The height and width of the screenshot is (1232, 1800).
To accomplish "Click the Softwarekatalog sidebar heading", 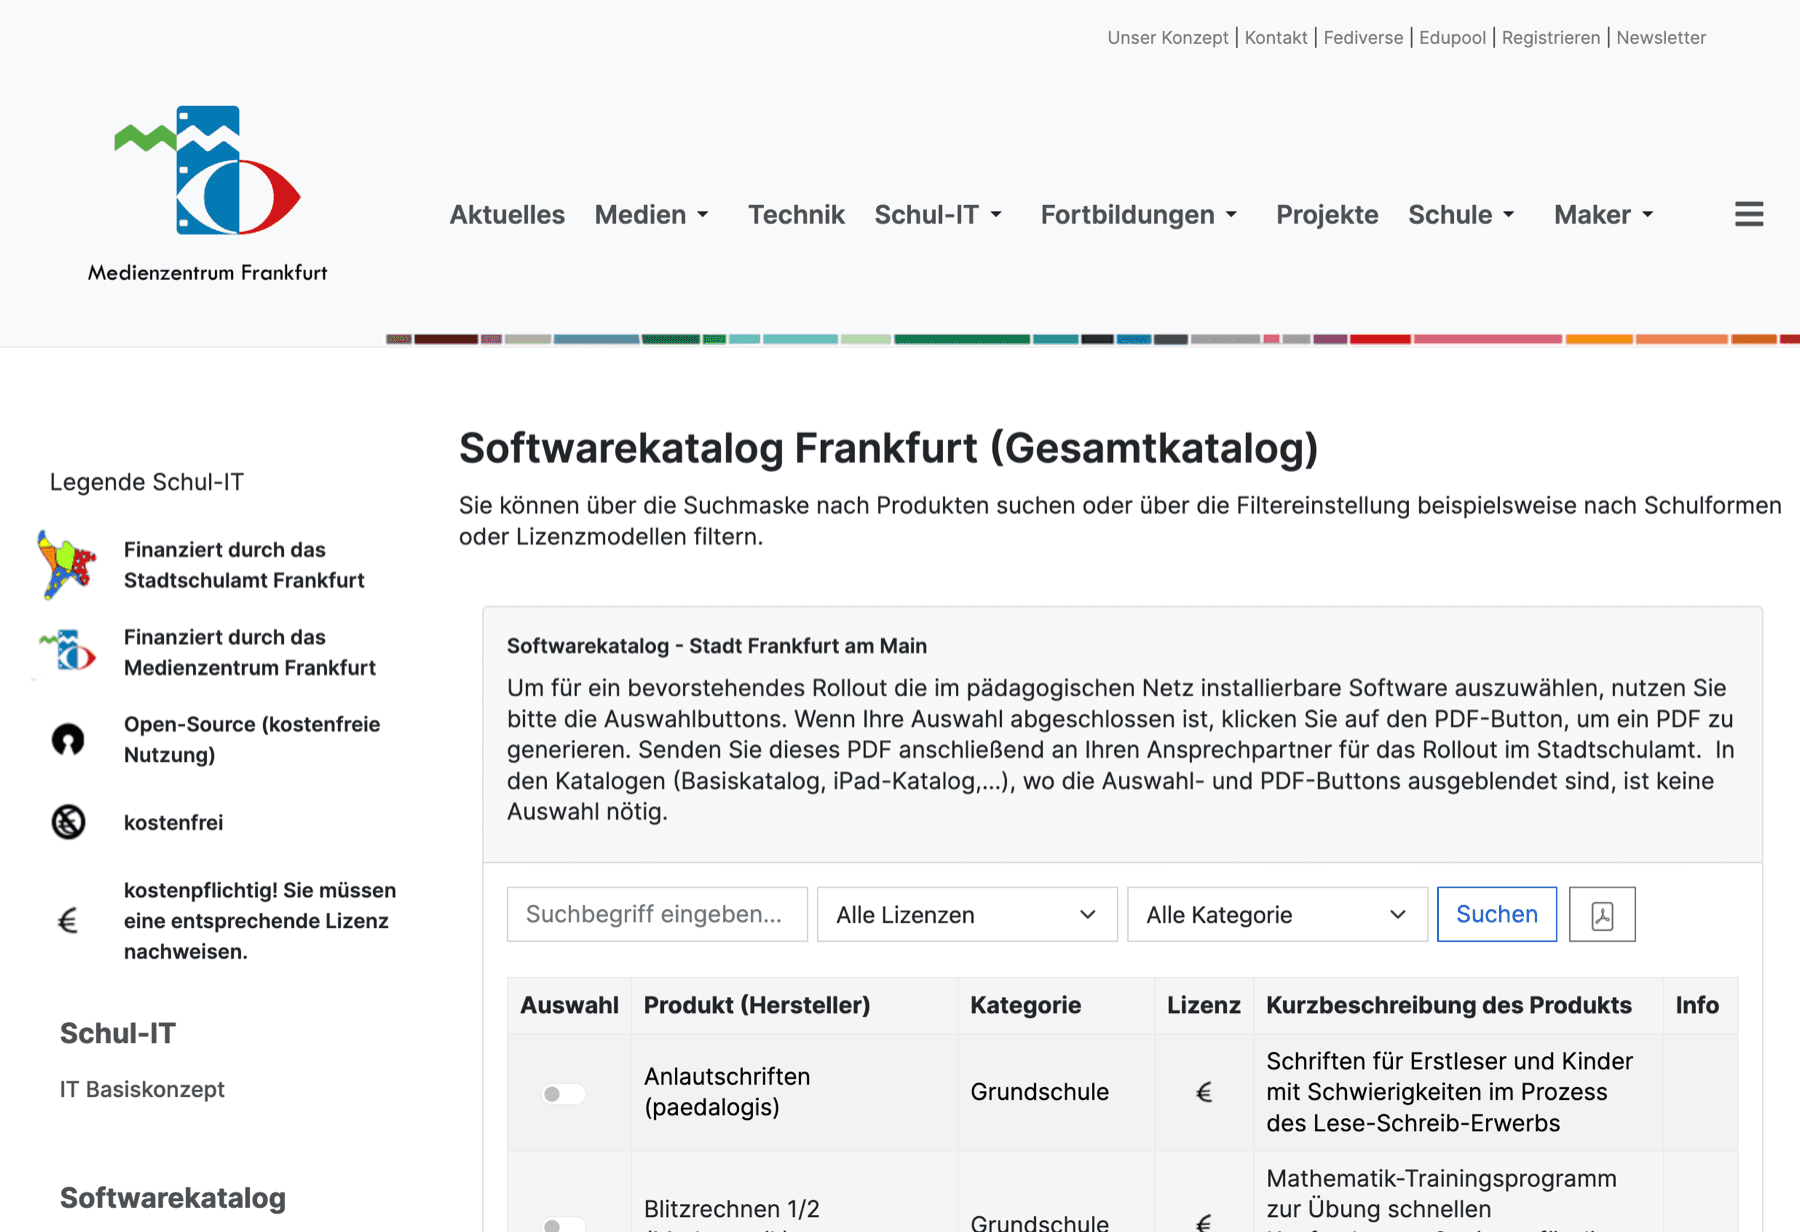I will (173, 1197).
